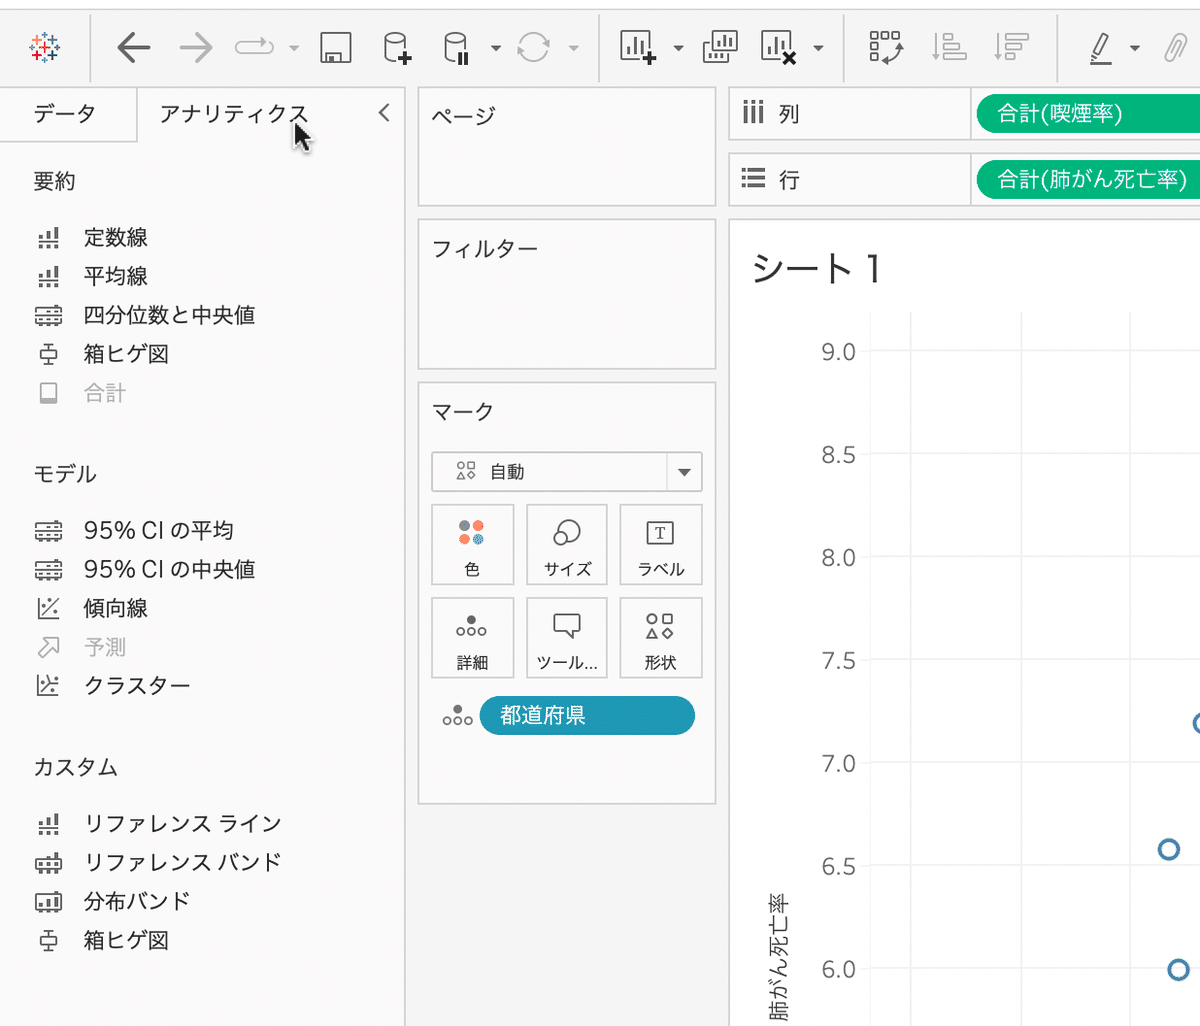
Task: Select 定数線 in summary list
Action: 116,237
